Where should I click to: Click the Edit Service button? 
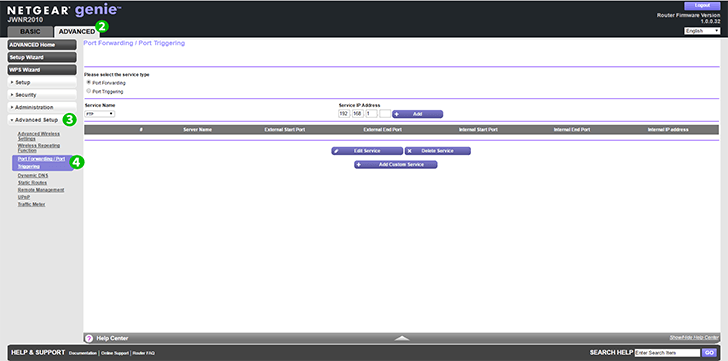click(x=367, y=151)
